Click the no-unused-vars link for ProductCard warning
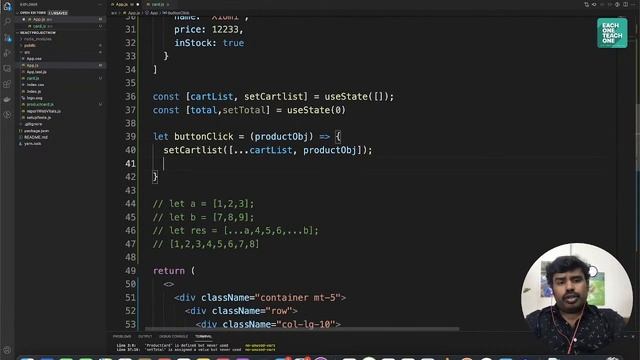The image size is (640, 360). (x=260, y=345)
